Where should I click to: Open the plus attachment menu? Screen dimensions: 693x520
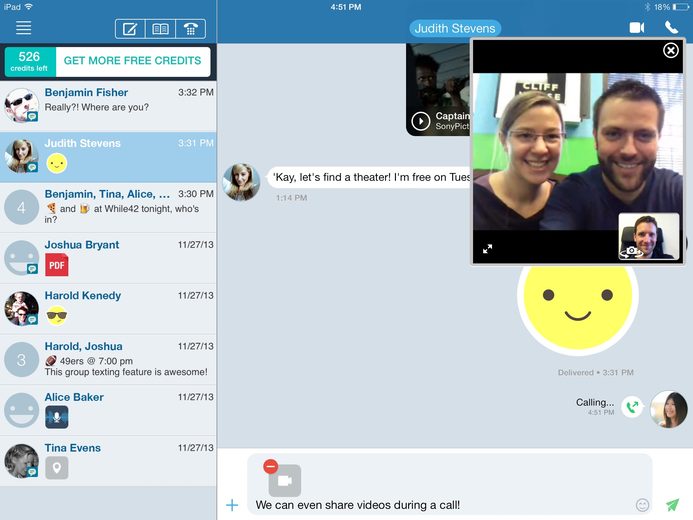tap(232, 505)
